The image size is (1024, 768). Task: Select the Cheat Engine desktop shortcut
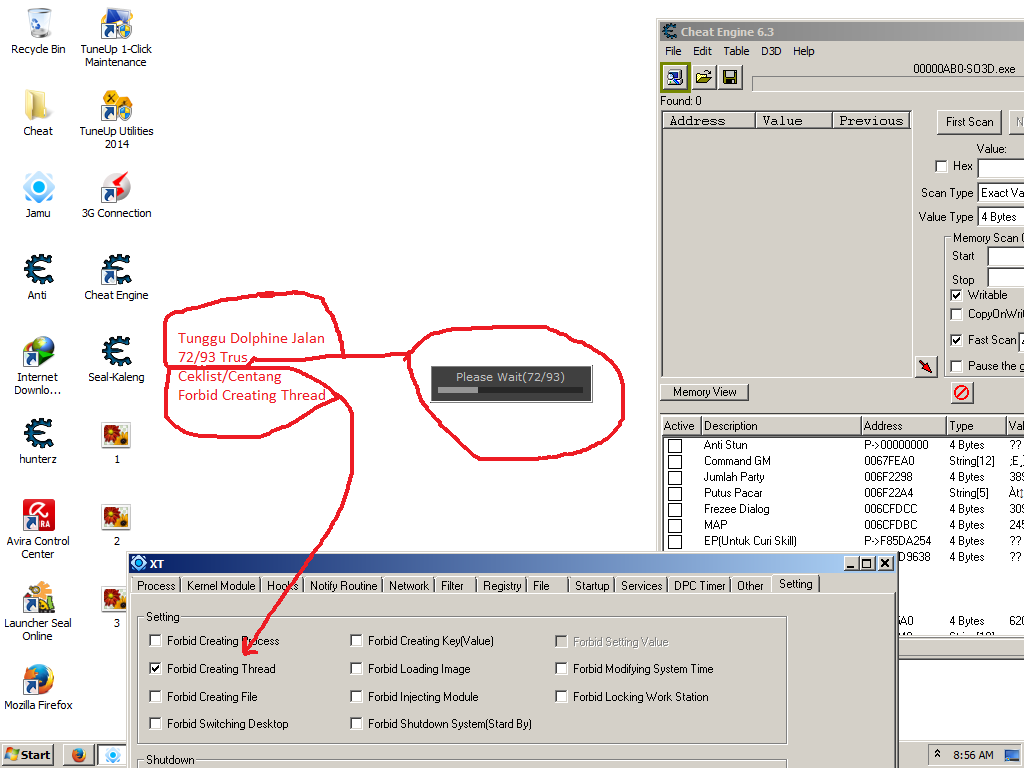[x=116, y=278]
